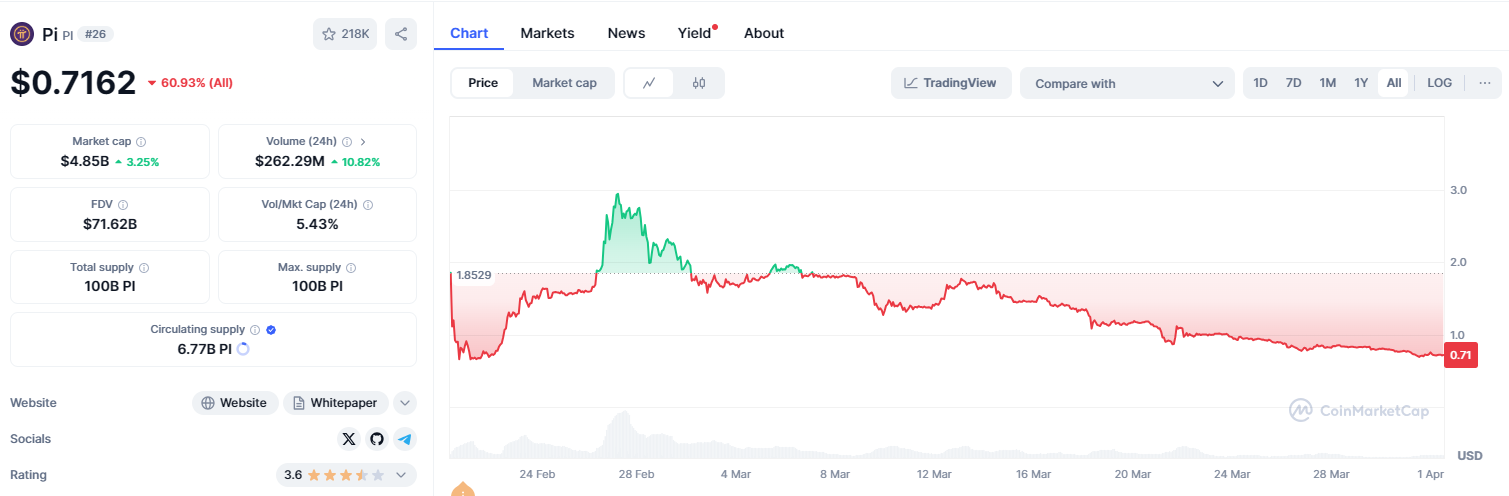This screenshot has width=1509, height=496.
Task: Click the Market cap info icon
Action: point(141,142)
